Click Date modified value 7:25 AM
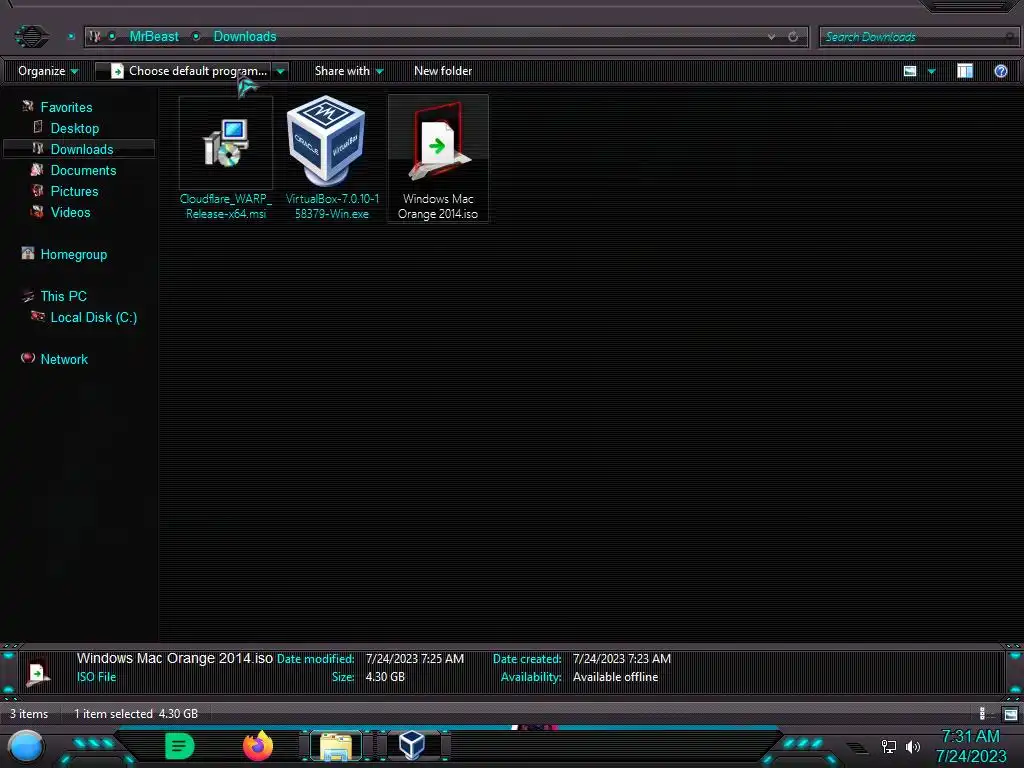 [x=415, y=658]
